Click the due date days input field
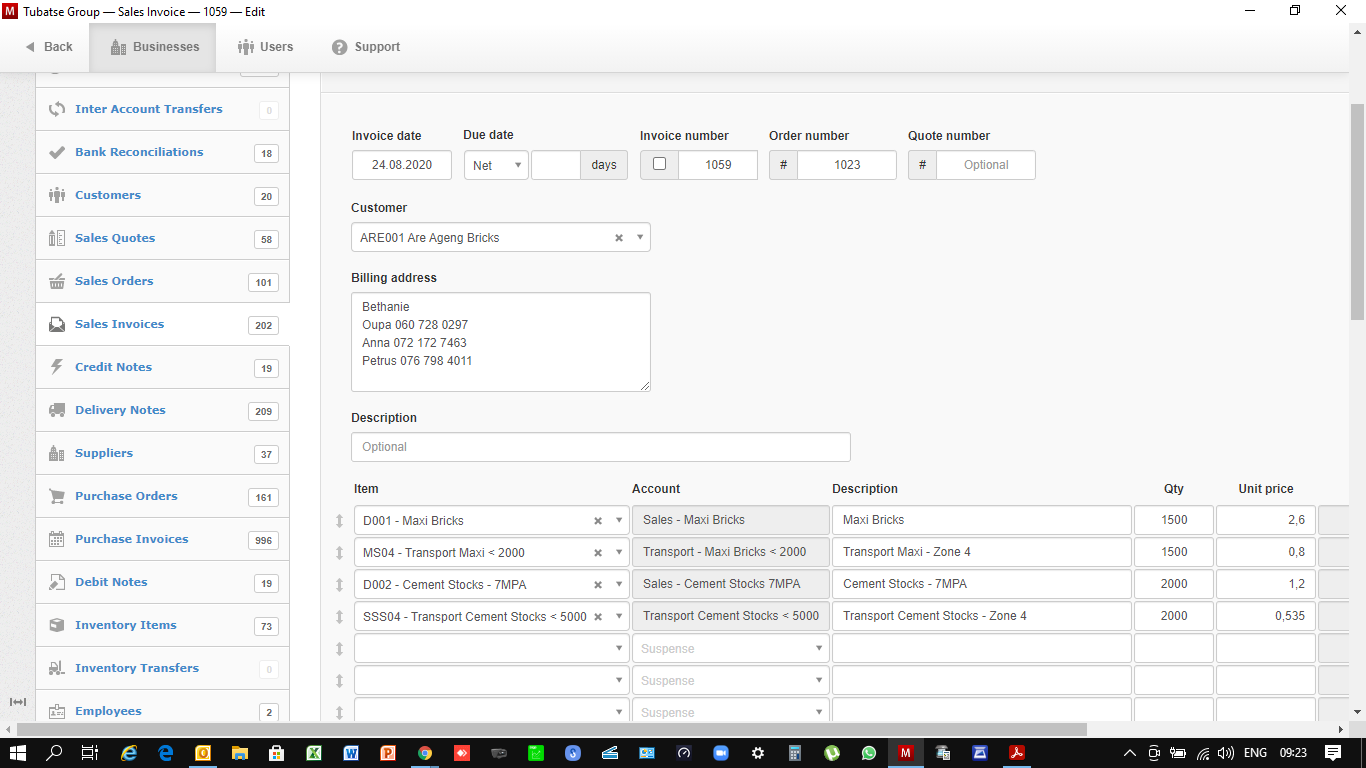 coord(556,165)
